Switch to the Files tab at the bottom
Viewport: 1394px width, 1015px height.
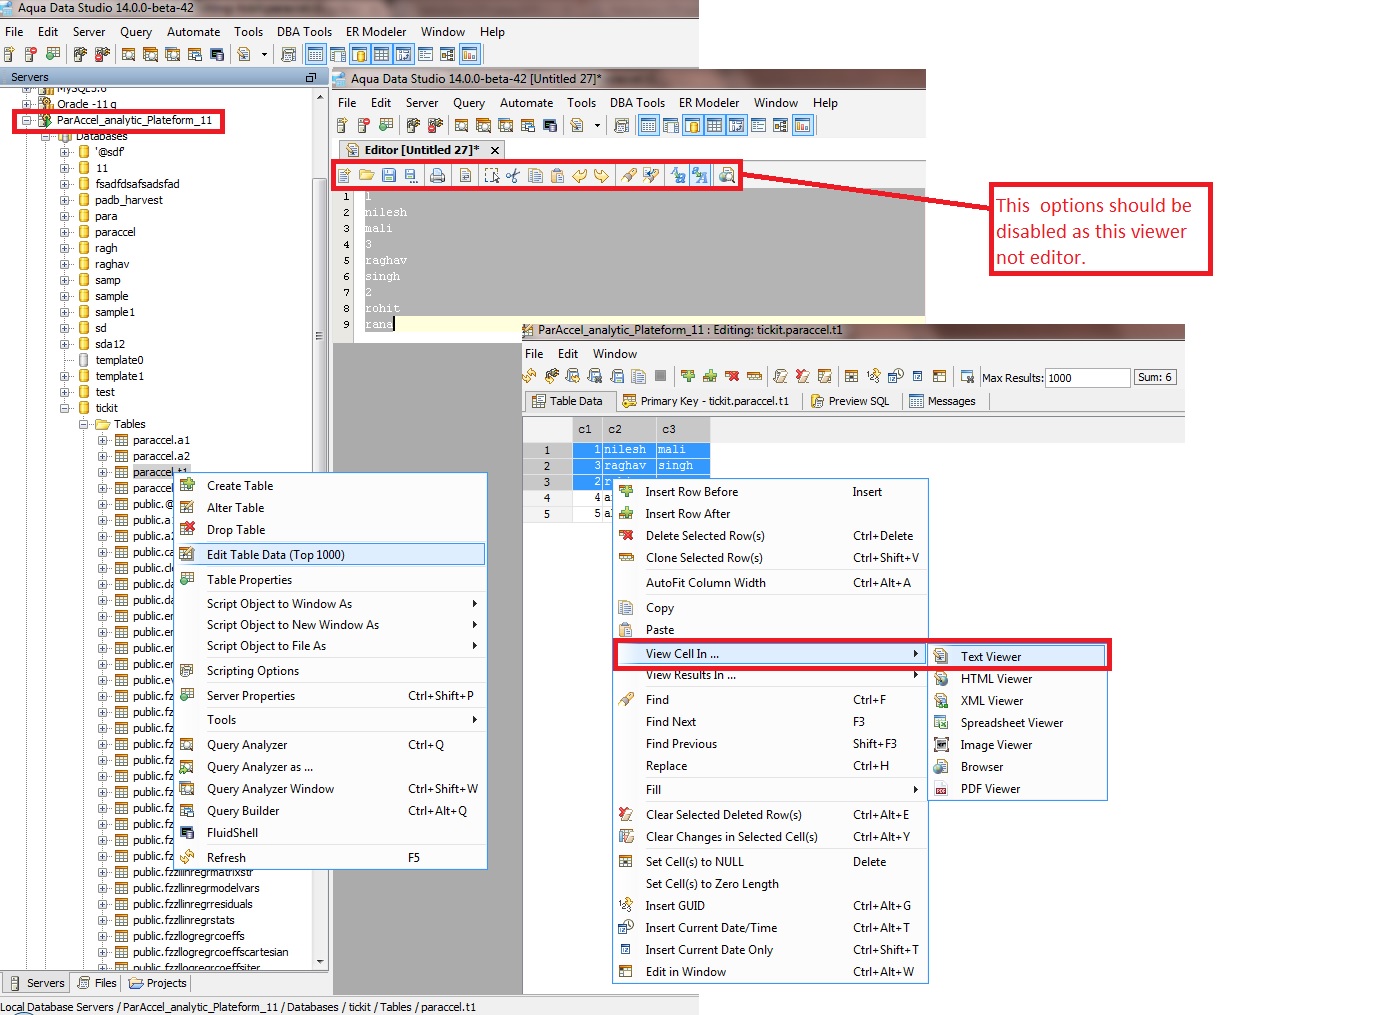pyautogui.click(x=97, y=983)
